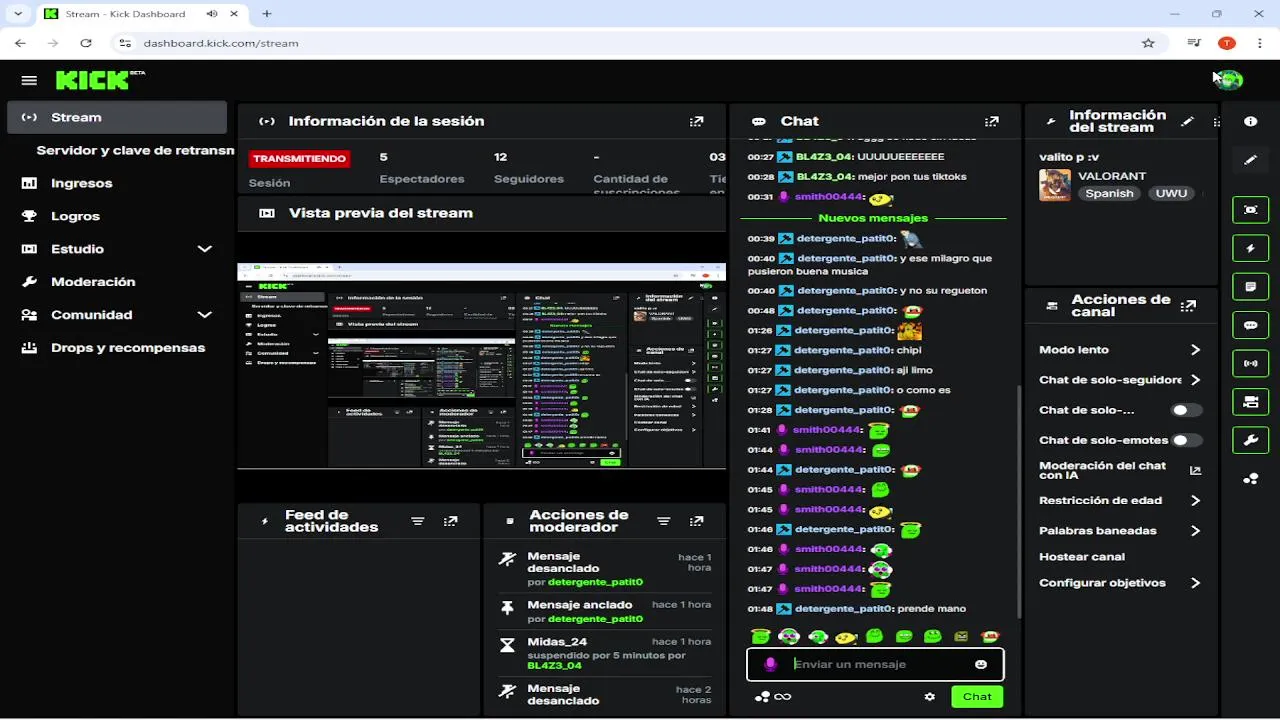This screenshot has height=720, width=1280.
Task: Select the halo frog emote in quick bar
Action: (x=761, y=636)
